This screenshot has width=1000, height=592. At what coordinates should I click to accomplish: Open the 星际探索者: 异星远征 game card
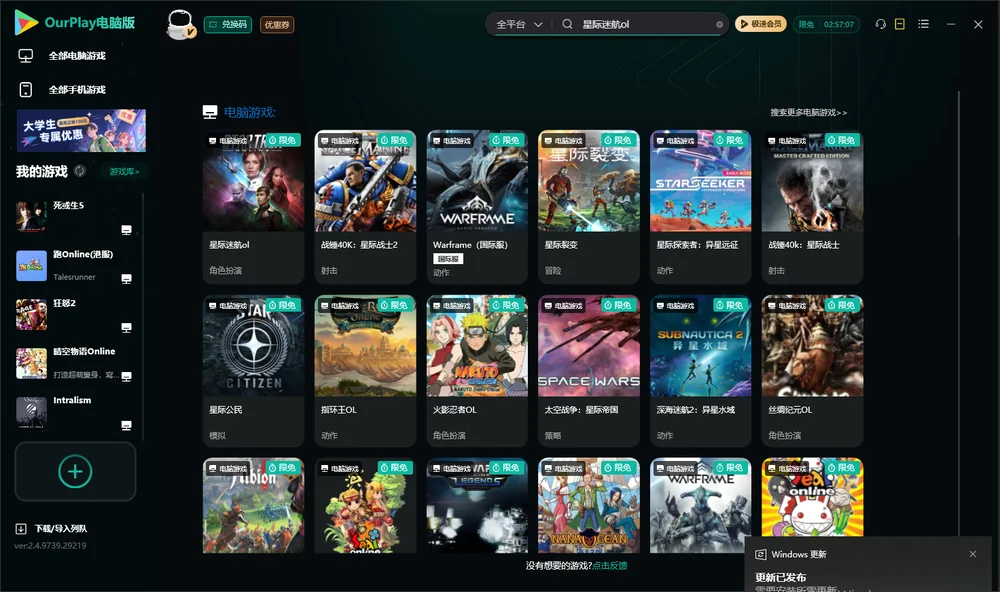700,207
